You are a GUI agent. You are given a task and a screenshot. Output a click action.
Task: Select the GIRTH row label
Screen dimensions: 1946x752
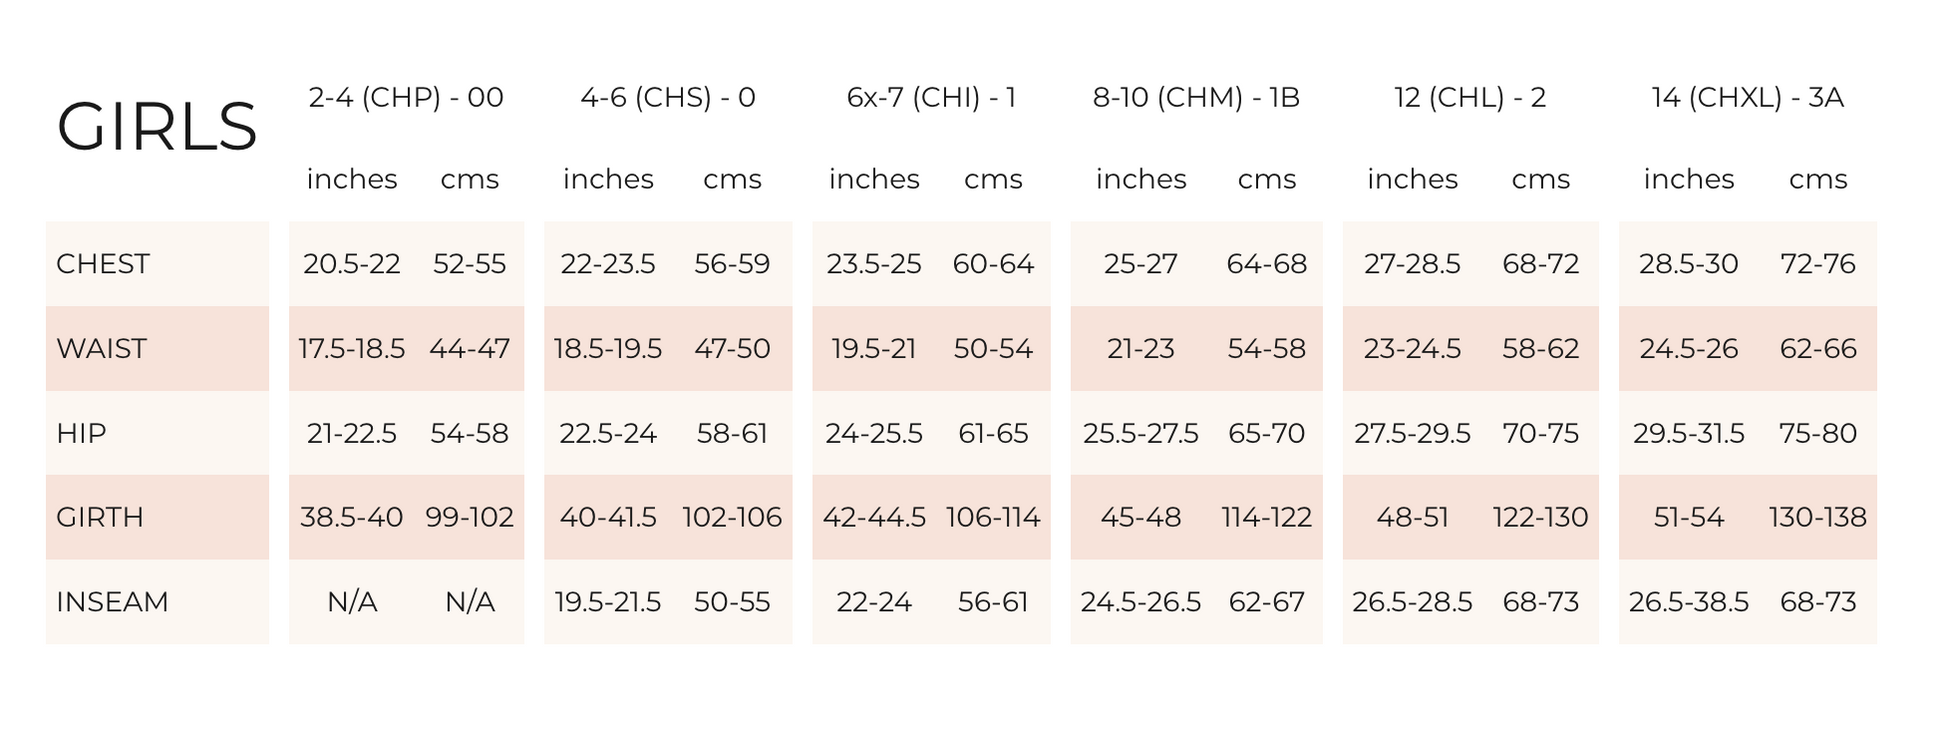[x=100, y=517]
